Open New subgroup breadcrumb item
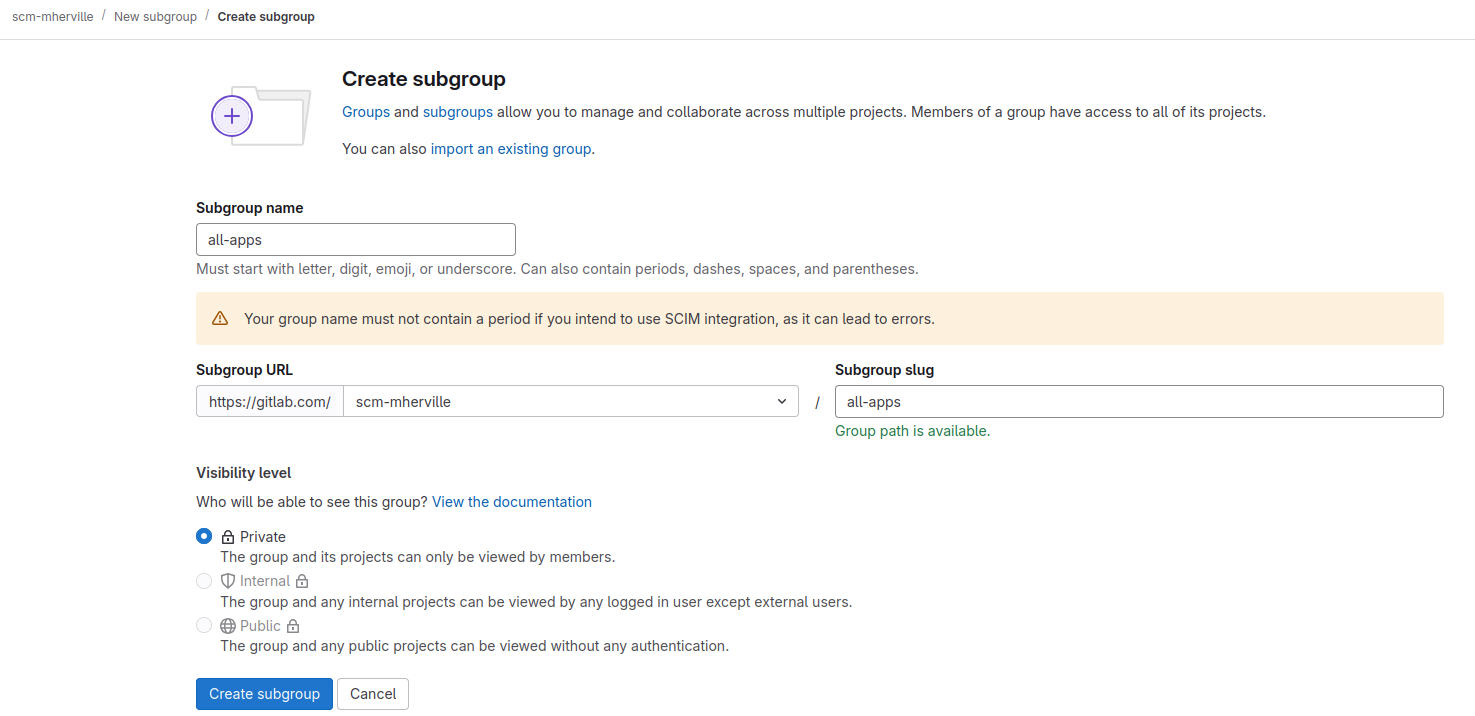The height and width of the screenshot is (716, 1475). point(155,17)
